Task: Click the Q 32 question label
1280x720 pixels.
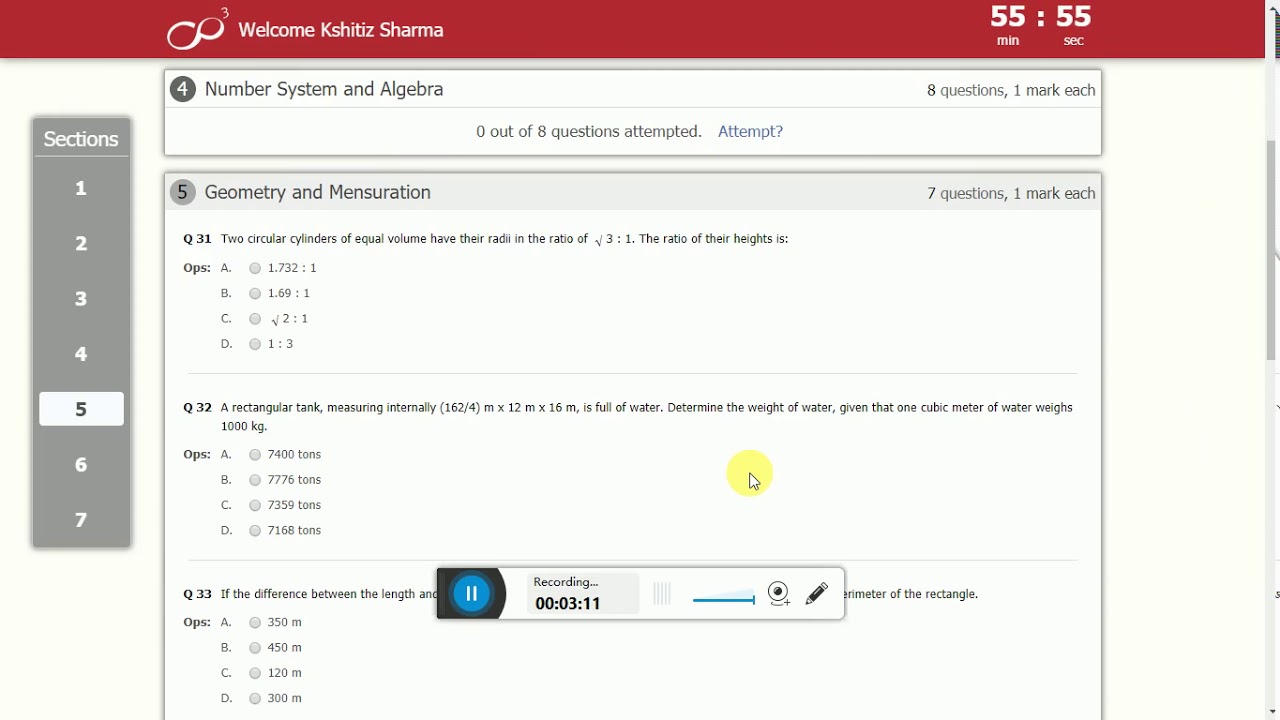Action: (197, 408)
